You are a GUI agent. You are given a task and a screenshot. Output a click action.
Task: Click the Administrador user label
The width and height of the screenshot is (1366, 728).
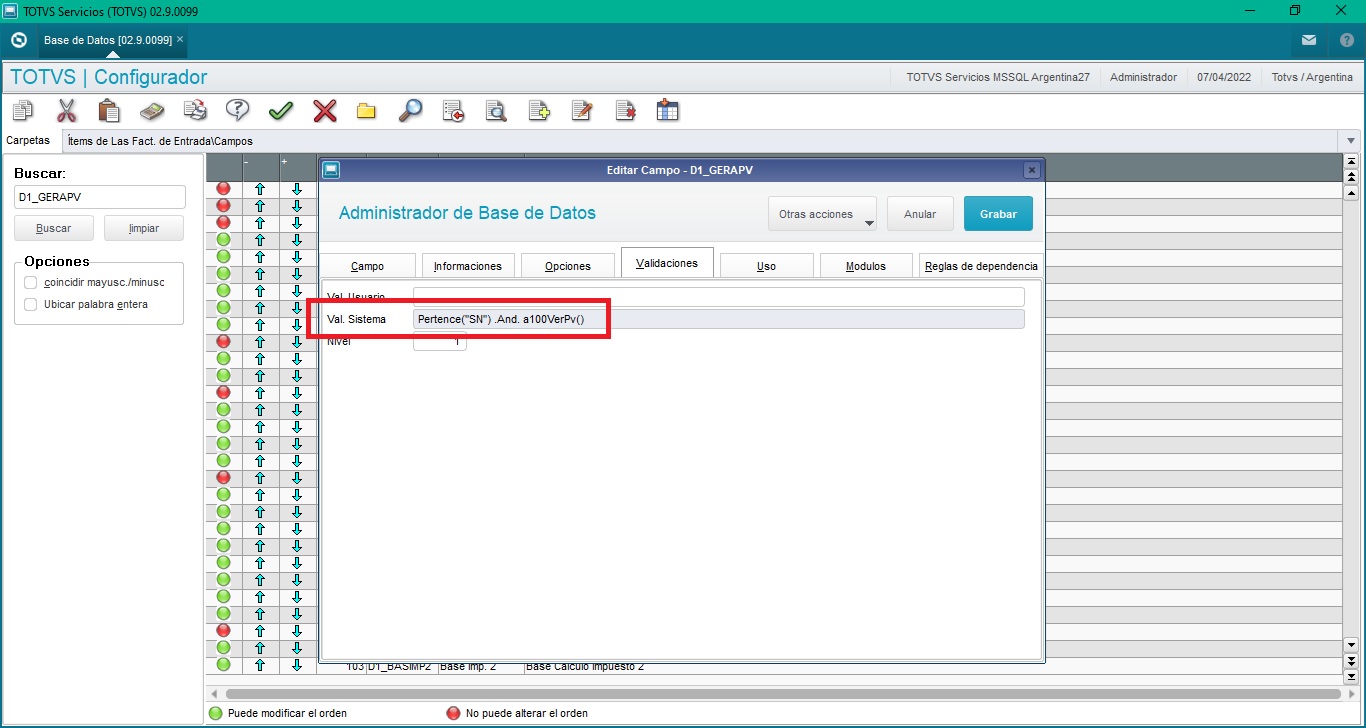point(1143,77)
